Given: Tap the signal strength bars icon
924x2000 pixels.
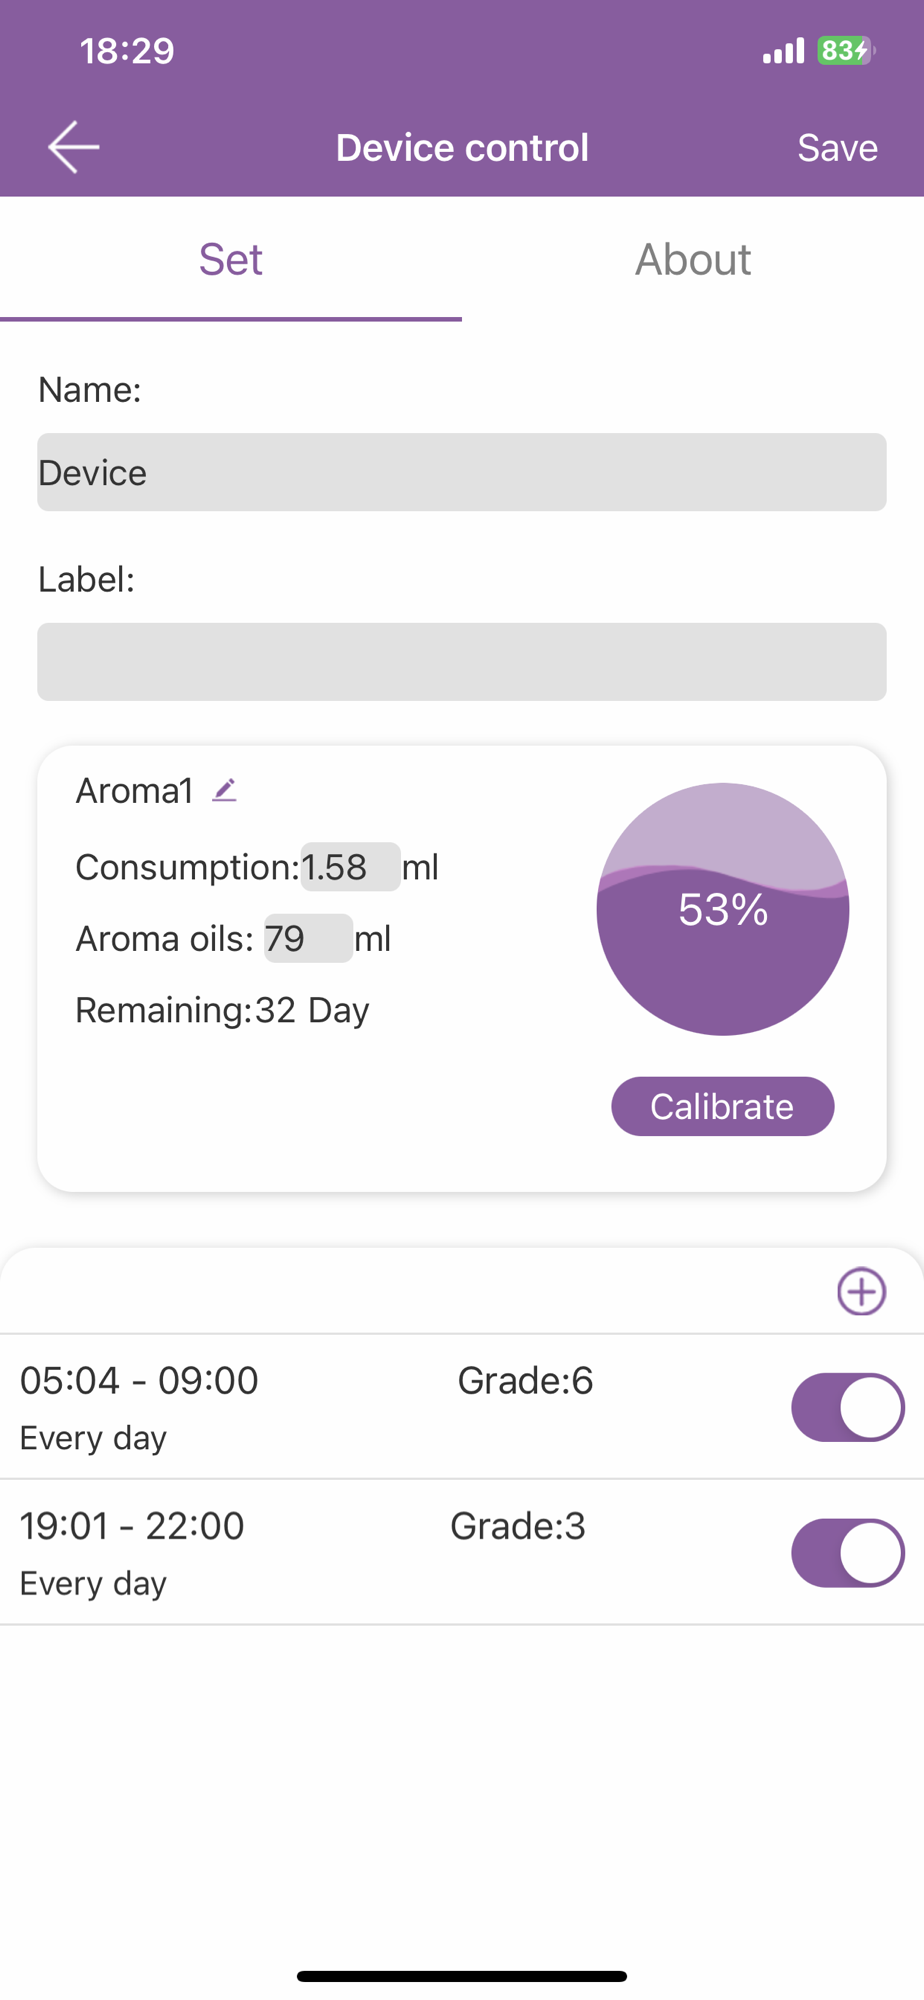Looking at the screenshot, I should (783, 51).
